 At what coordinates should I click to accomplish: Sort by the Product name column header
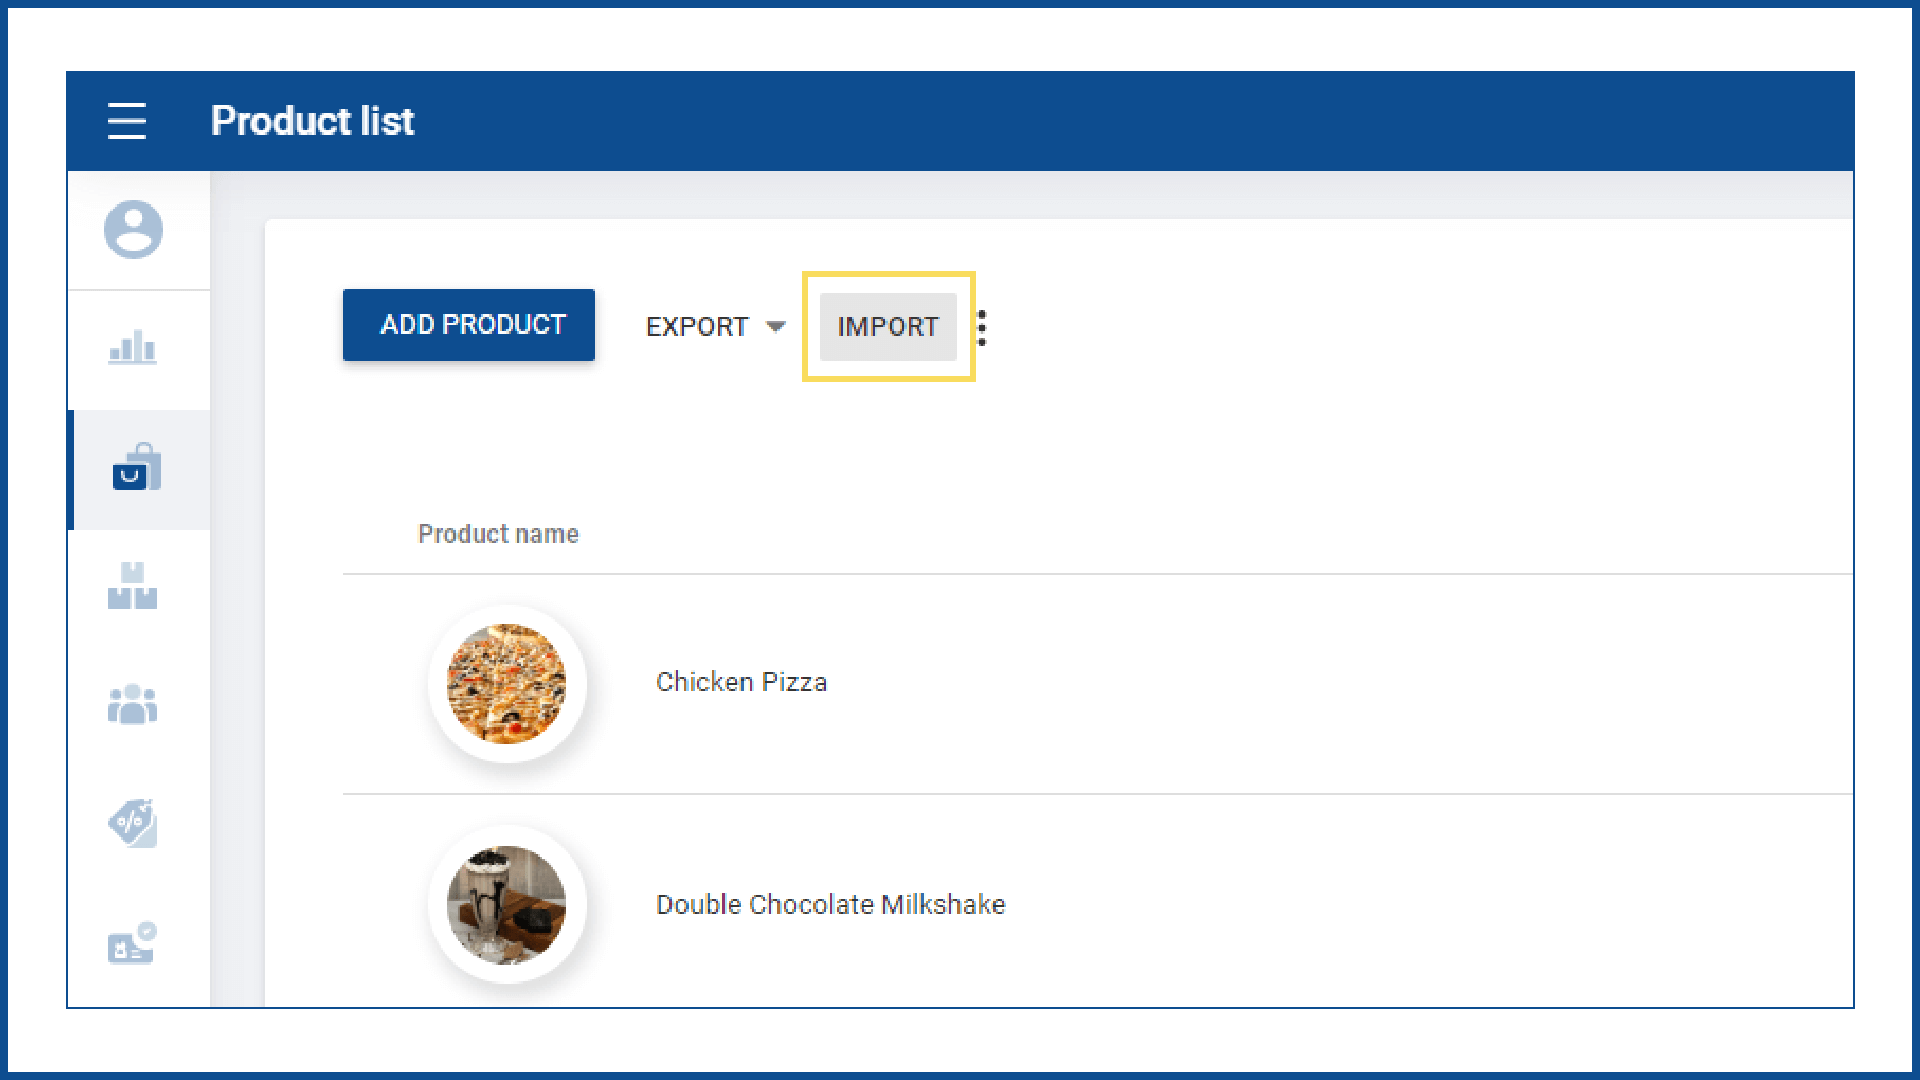(x=498, y=534)
